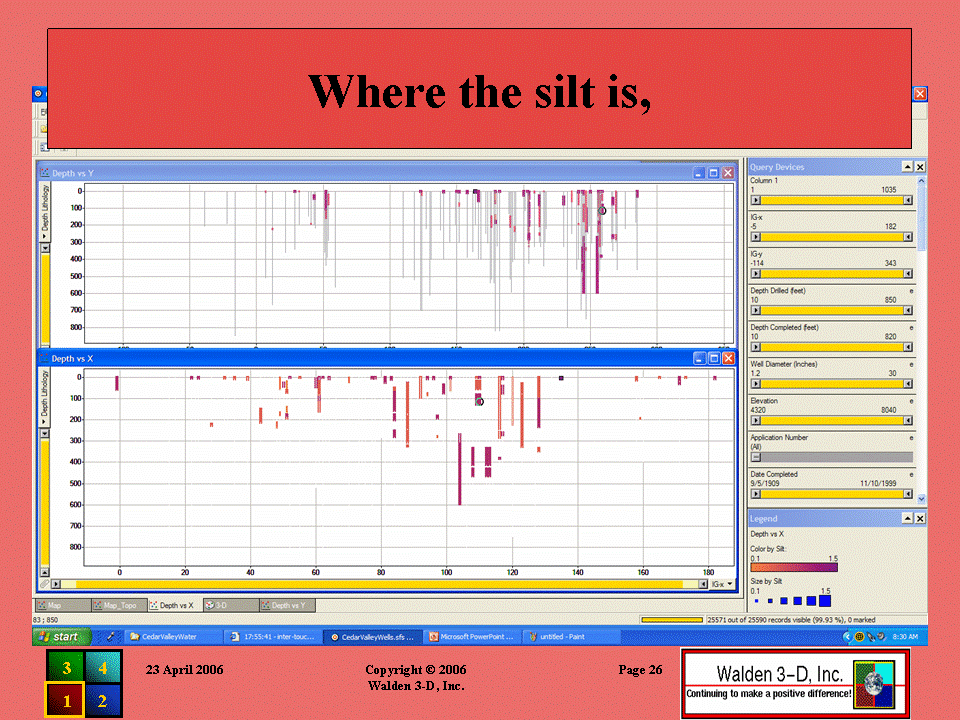Click the slide navigation quadrant 3 icon
Viewport: 960px width, 720px height.
(x=66, y=669)
